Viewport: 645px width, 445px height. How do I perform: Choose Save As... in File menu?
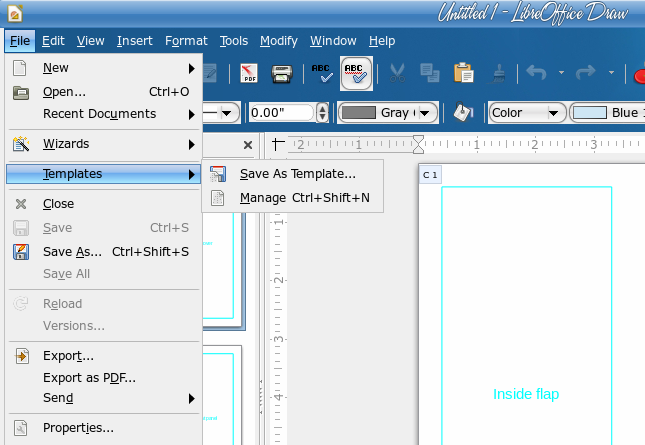[x=103, y=252]
